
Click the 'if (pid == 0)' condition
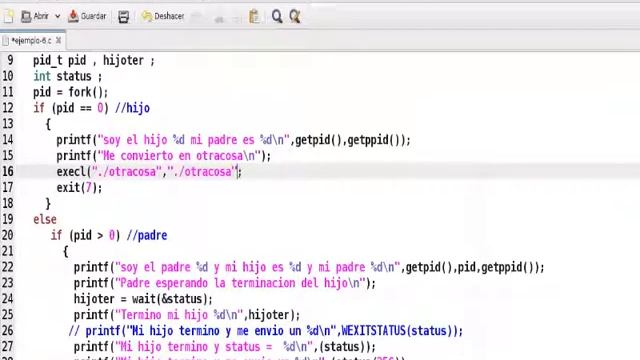click(x=71, y=108)
